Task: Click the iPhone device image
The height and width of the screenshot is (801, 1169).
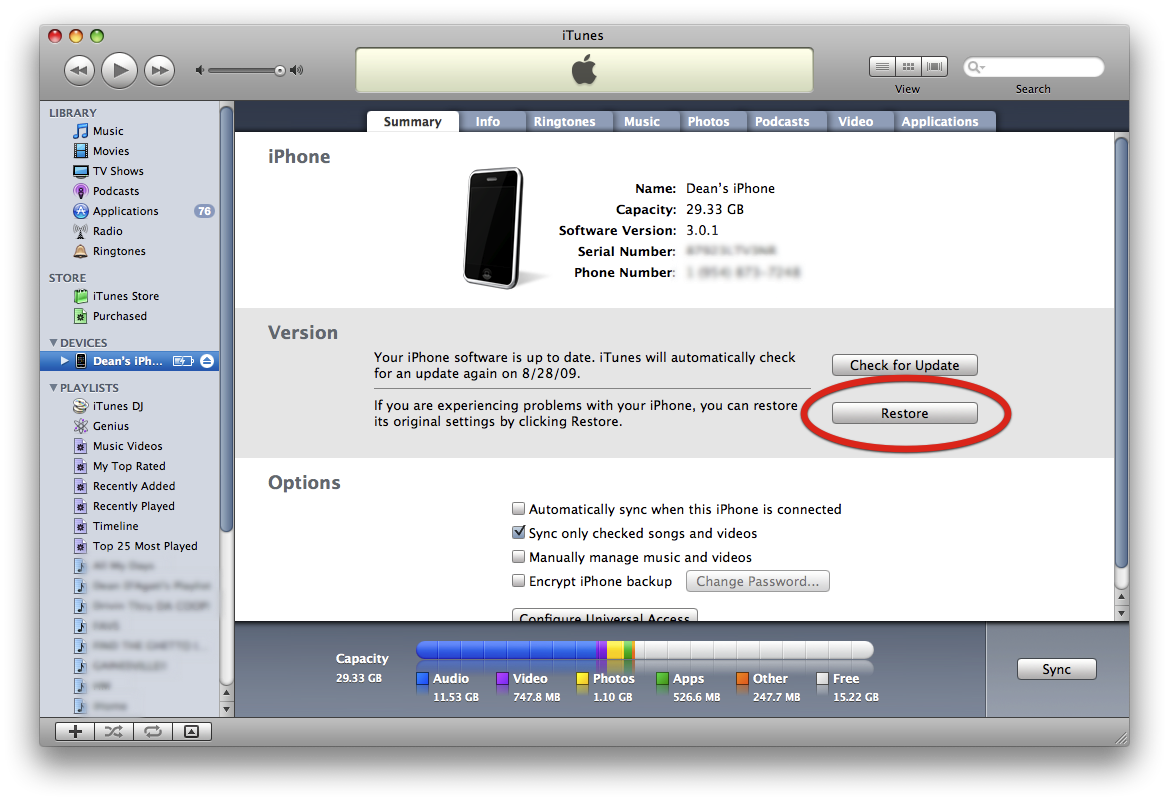Action: 493,228
